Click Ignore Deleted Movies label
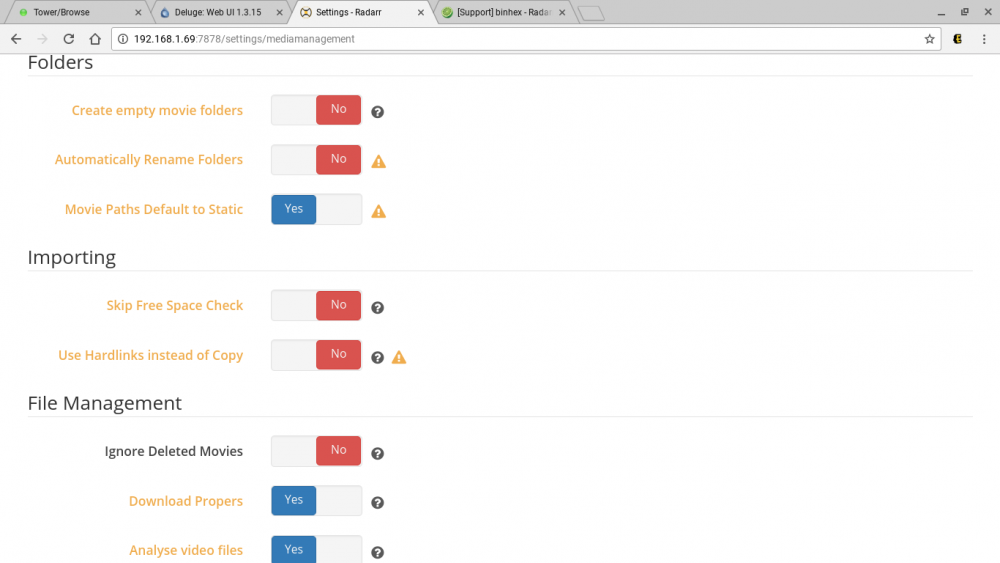The height and width of the screenshot is (563, 1000). [173, 451]
